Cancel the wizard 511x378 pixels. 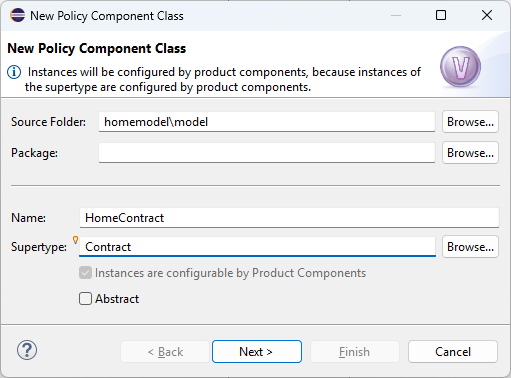point(453,352)
